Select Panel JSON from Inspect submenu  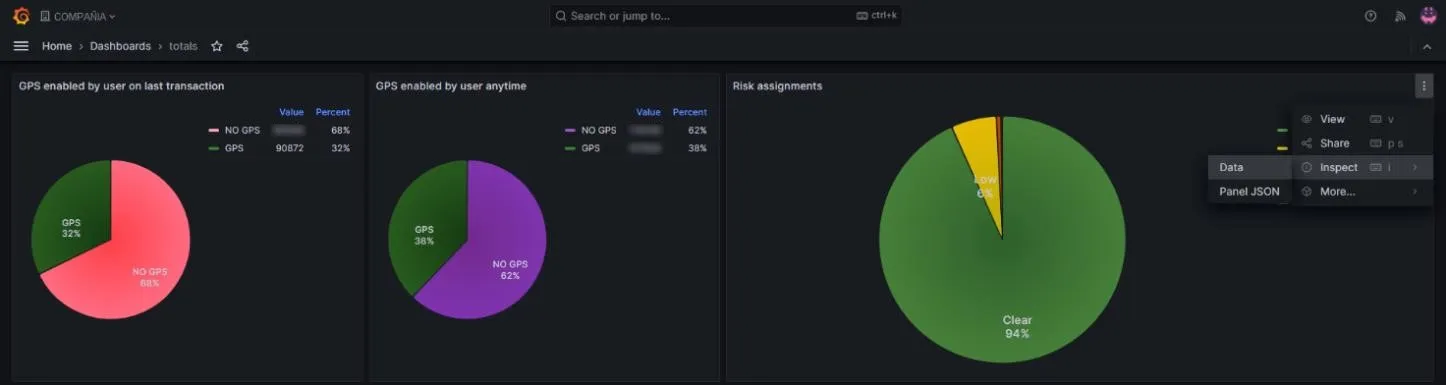(x=1249, y=191)
